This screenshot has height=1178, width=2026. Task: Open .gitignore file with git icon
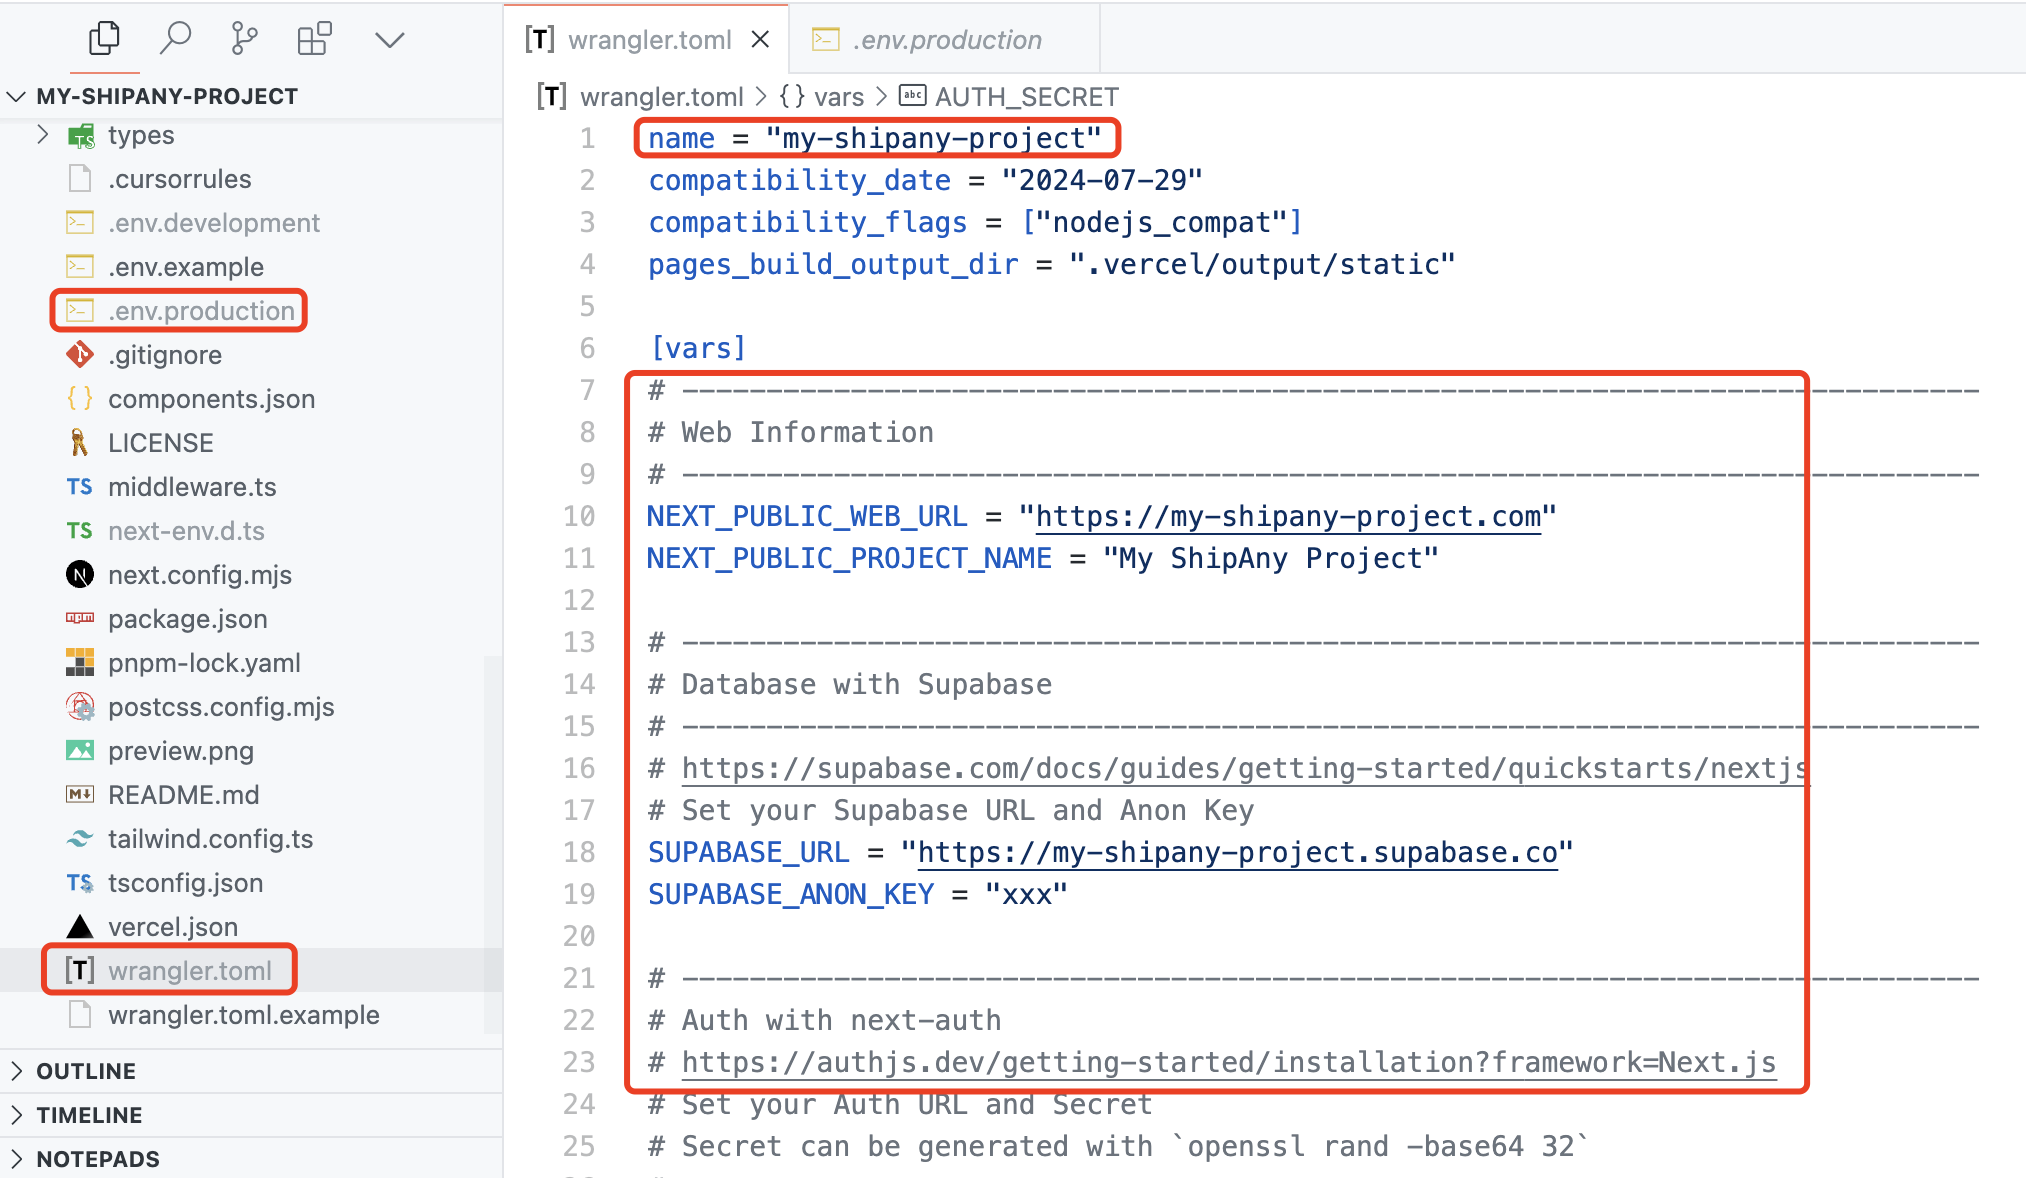click(164, 355)
